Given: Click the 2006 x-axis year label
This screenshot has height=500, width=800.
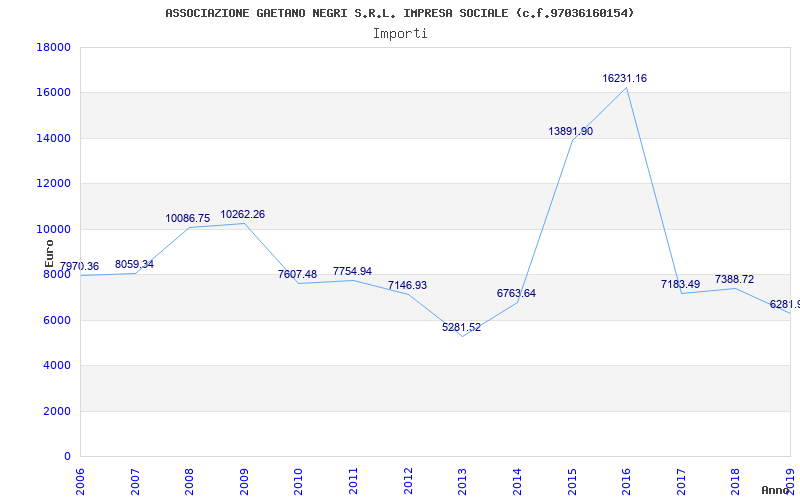Looking at the screenshot, I should [x=81, y=481].
